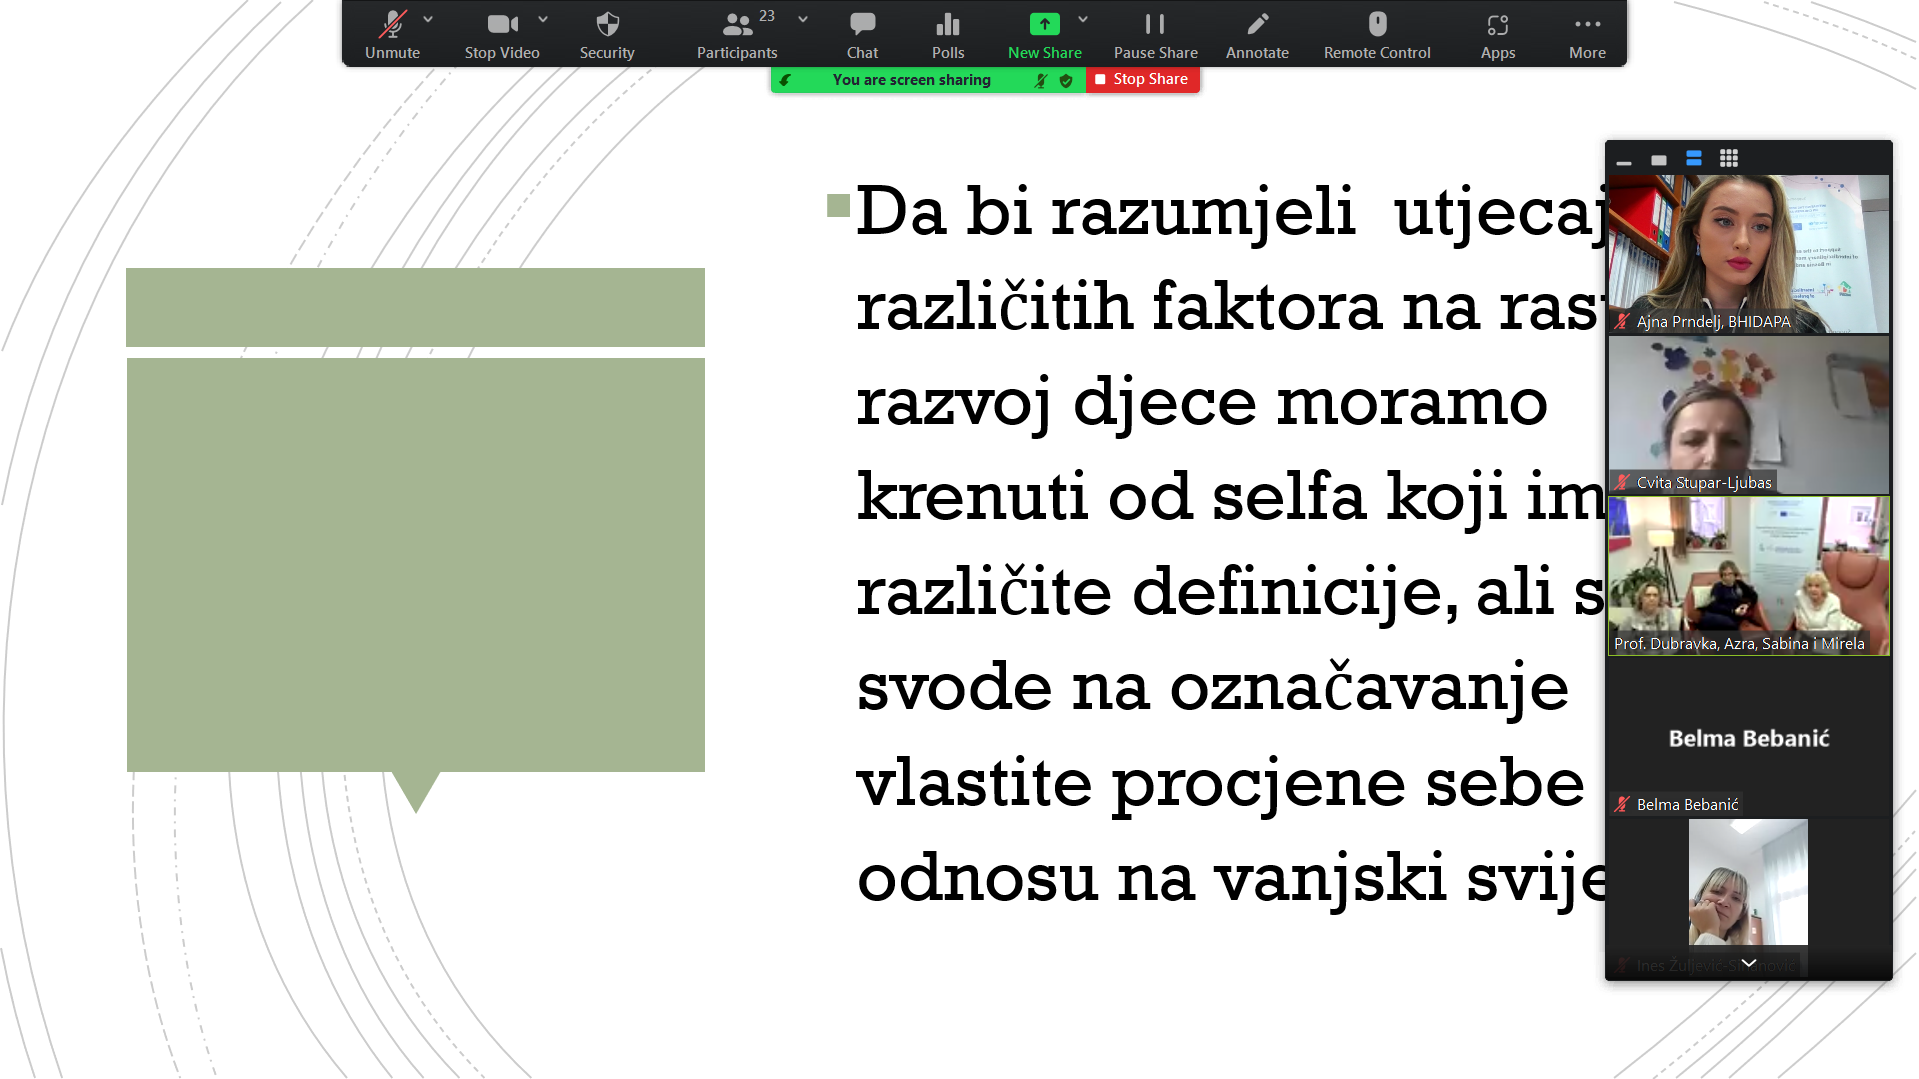Click the red Stop Share button

click(x=1142, y=79)
